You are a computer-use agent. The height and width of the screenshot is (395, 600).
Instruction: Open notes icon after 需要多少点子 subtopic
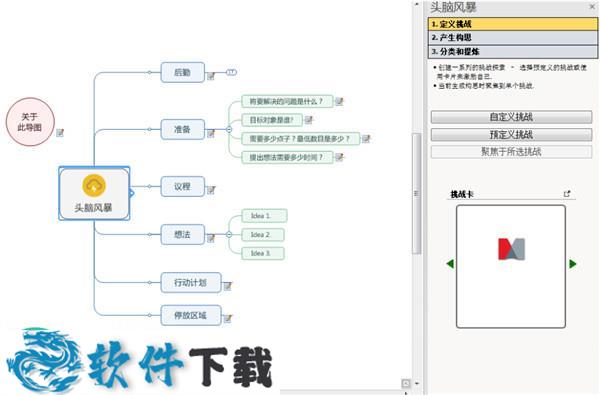point(366,138)
